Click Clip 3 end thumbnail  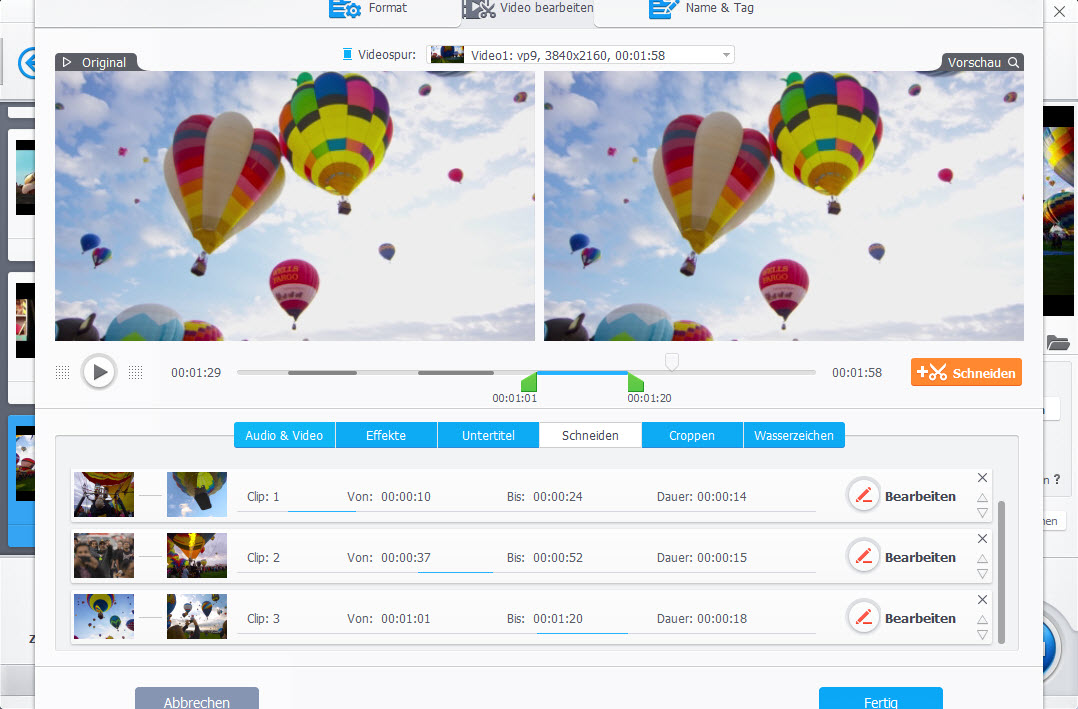tap(197, 617)
